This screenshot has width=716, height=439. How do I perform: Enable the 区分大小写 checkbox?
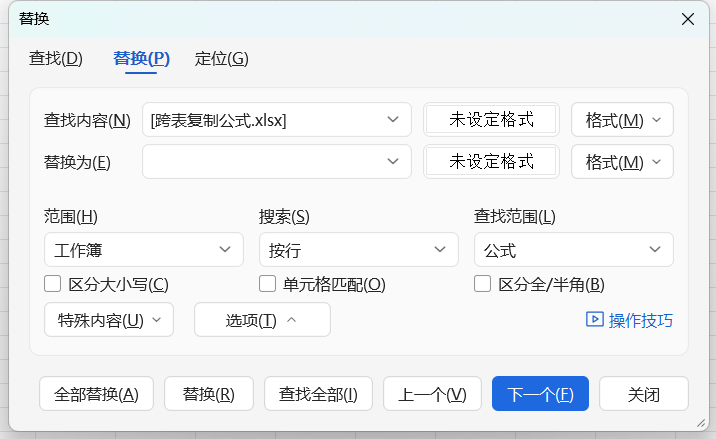point(53,284)
